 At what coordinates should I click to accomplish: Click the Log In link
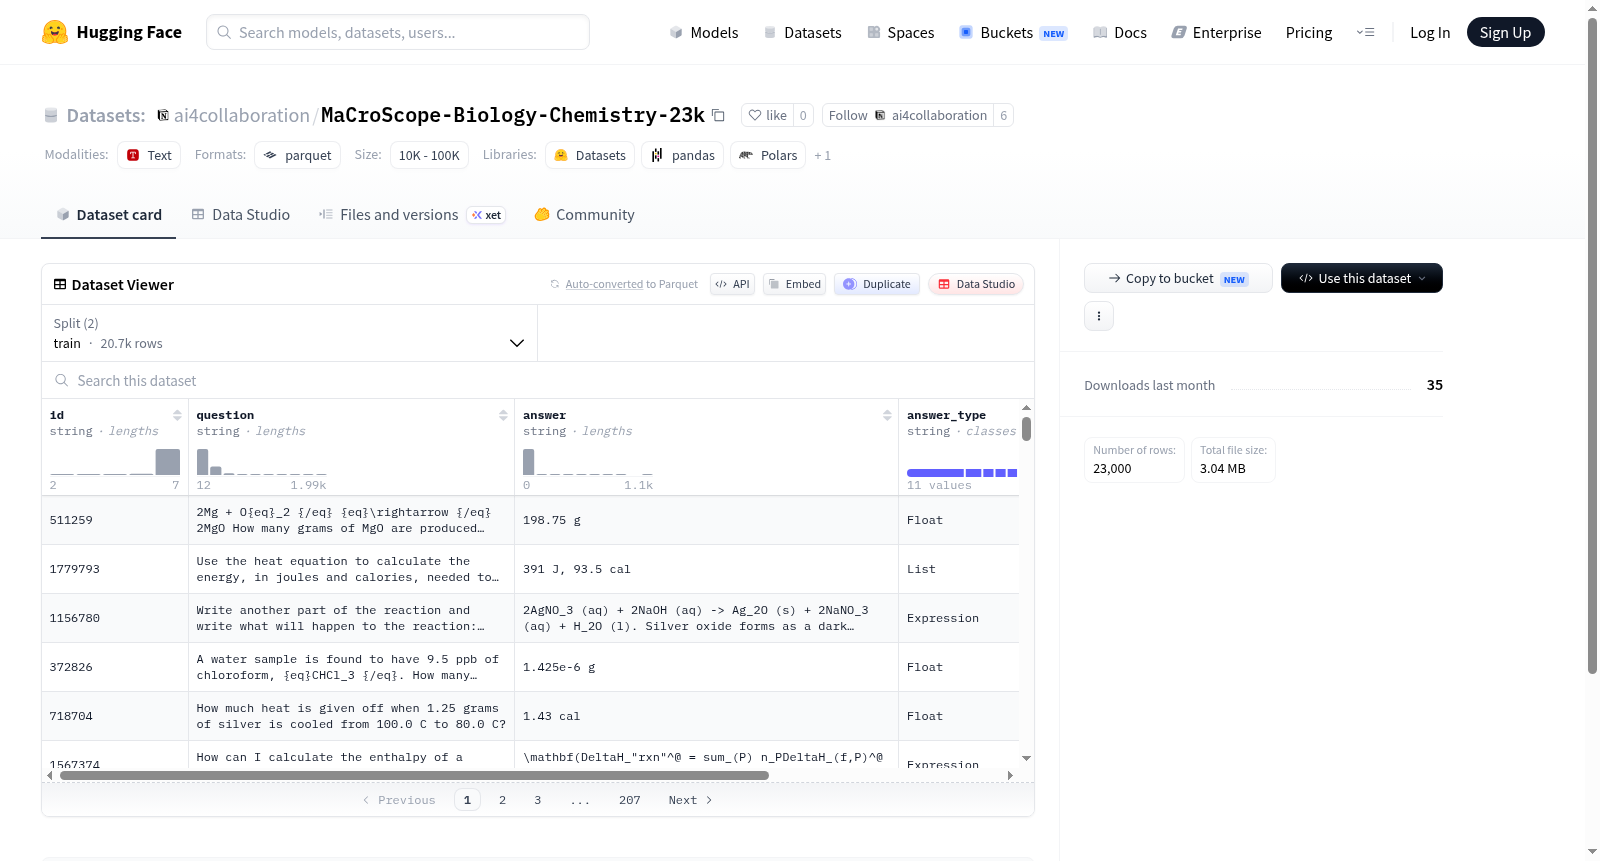pos(1430,33)
